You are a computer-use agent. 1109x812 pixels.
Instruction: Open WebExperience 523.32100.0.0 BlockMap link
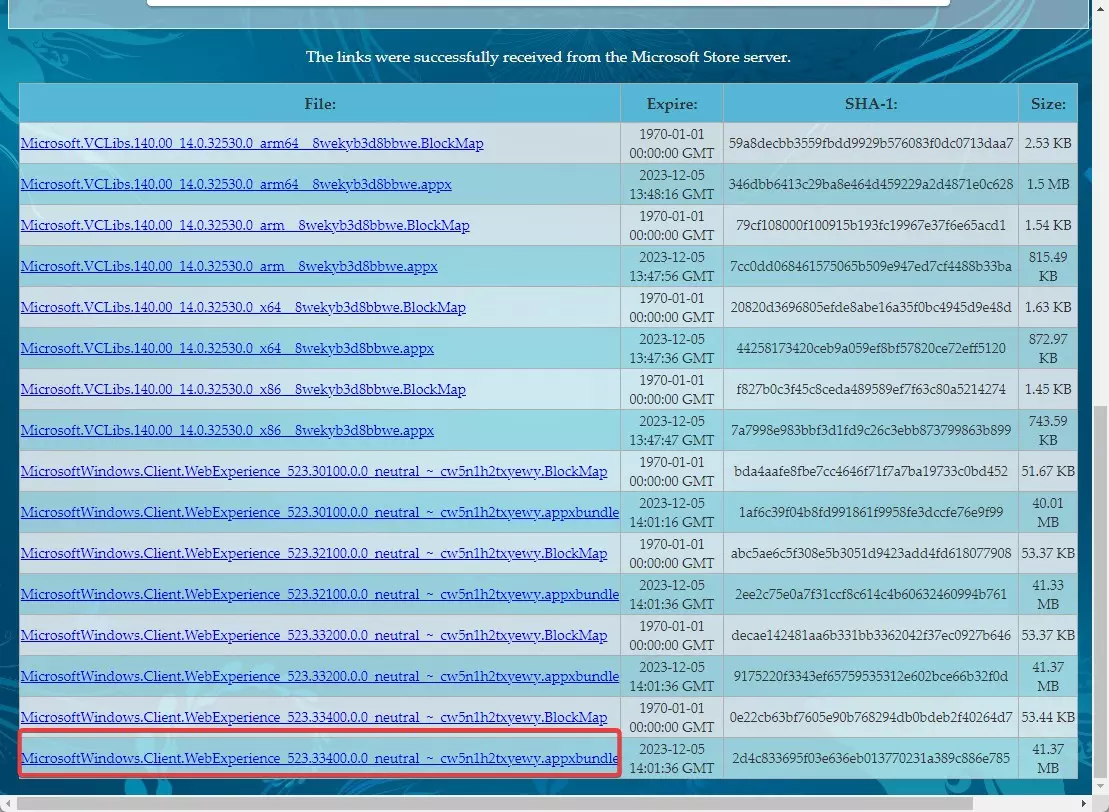coord(314,553)
